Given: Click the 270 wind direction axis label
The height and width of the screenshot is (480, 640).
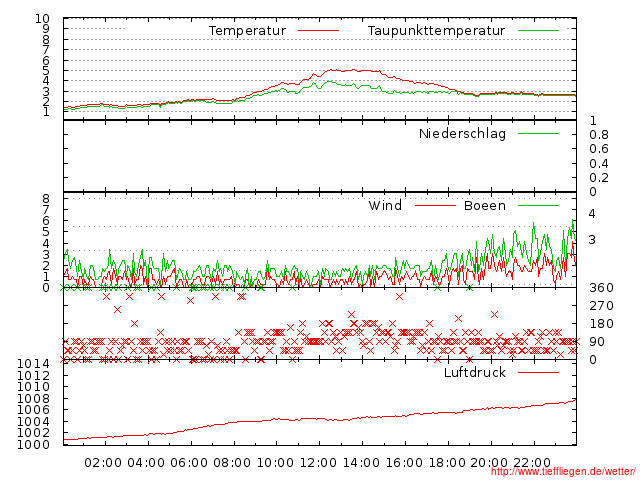Looking at the screenshot, I should tap(601, 306).
